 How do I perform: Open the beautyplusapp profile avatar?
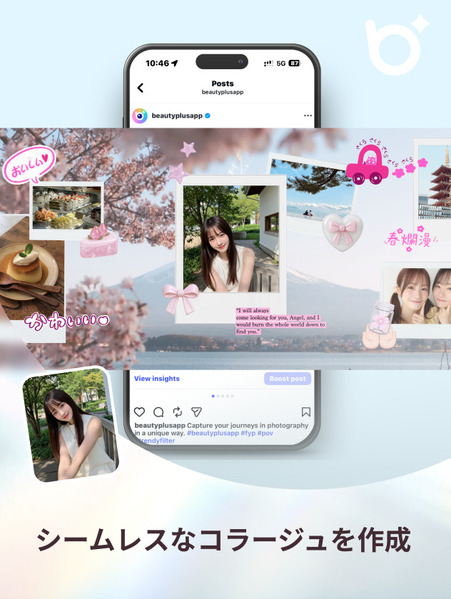coord(140,116)
